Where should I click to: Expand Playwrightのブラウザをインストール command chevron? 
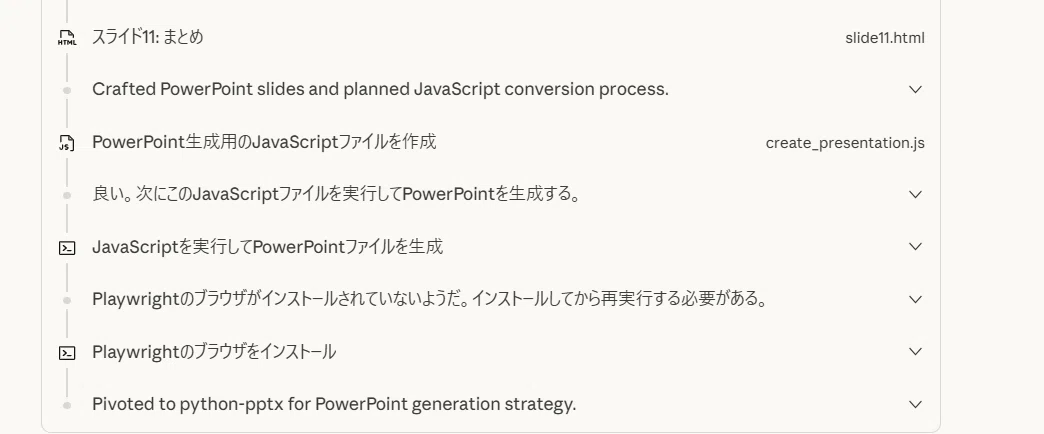[915, 351]
